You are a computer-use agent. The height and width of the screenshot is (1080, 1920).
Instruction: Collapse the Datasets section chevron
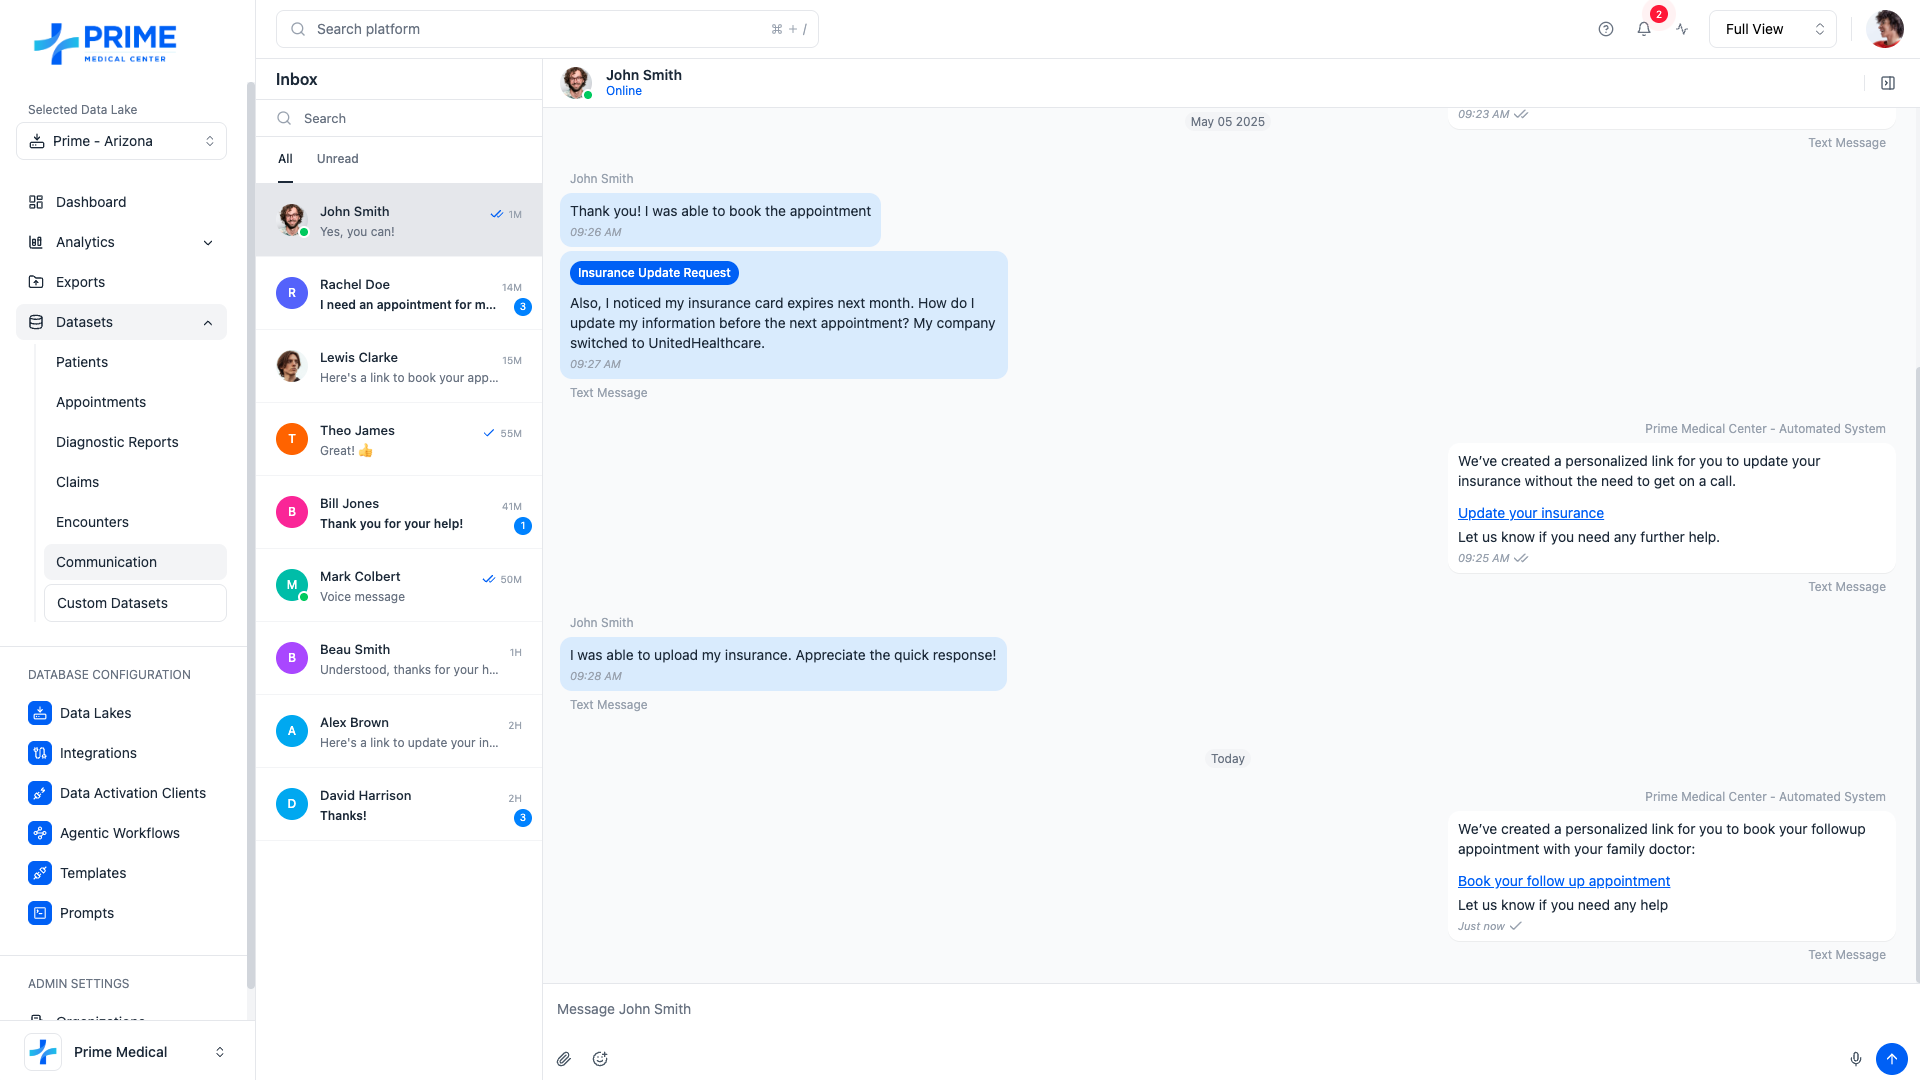(x=208, y=322)
